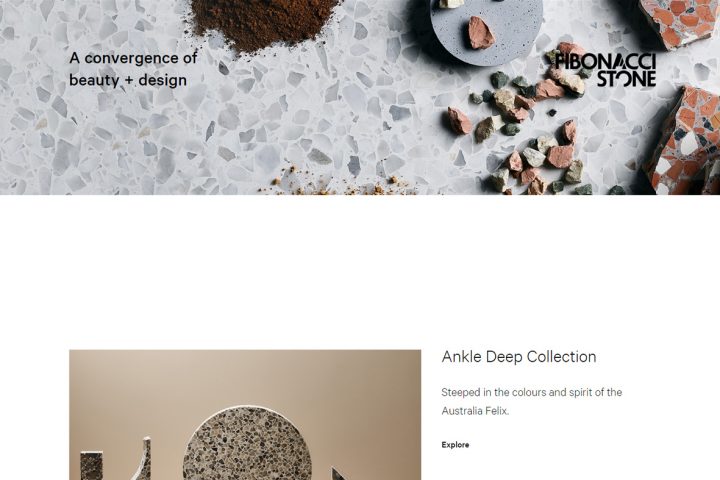Click the "Australia Felix." text line

475,411
